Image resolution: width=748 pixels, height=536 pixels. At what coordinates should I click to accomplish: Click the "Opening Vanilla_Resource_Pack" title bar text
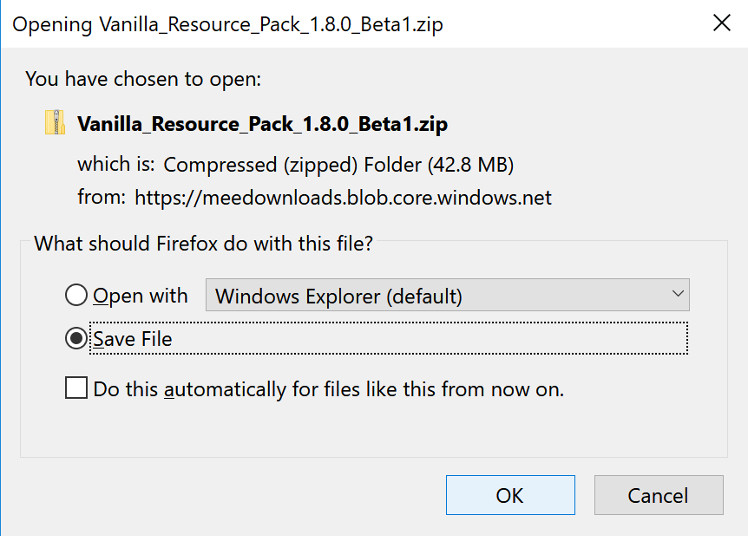click(x=228, y=25)
